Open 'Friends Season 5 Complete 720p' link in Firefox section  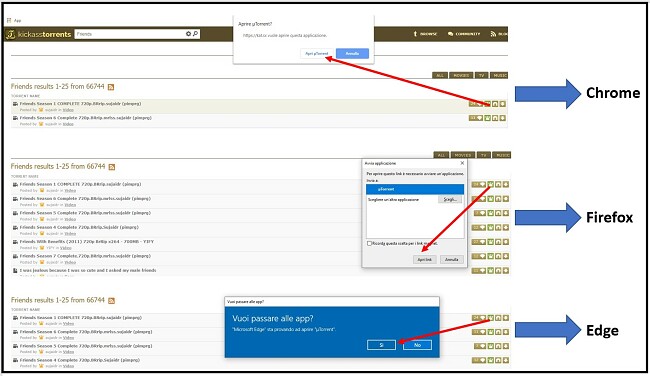click(x=85, y=213)
